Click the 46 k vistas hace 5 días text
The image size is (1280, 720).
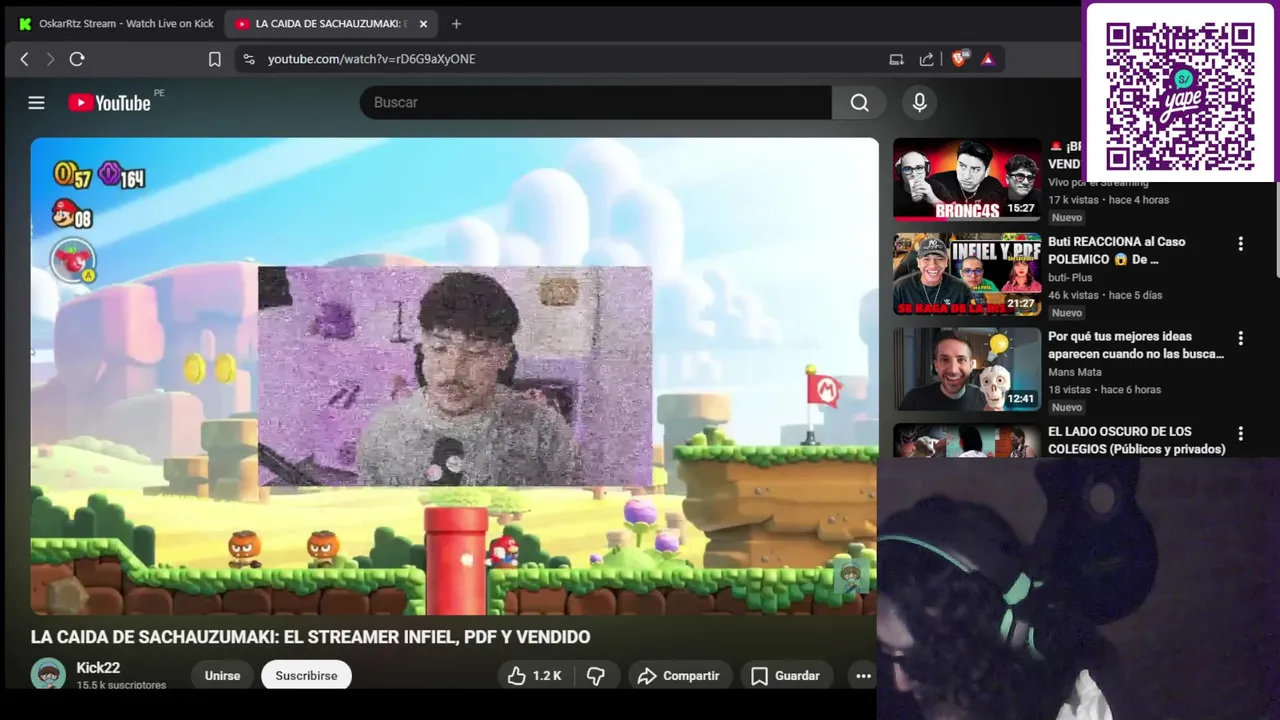click(x=1107, y=295)
